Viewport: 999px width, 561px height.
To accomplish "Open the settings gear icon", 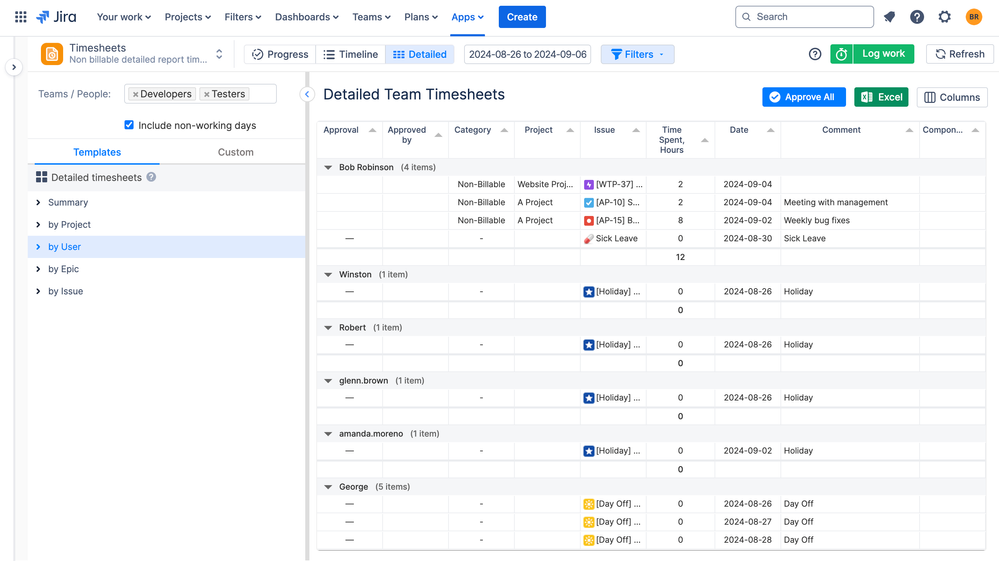I will (945, 17).
